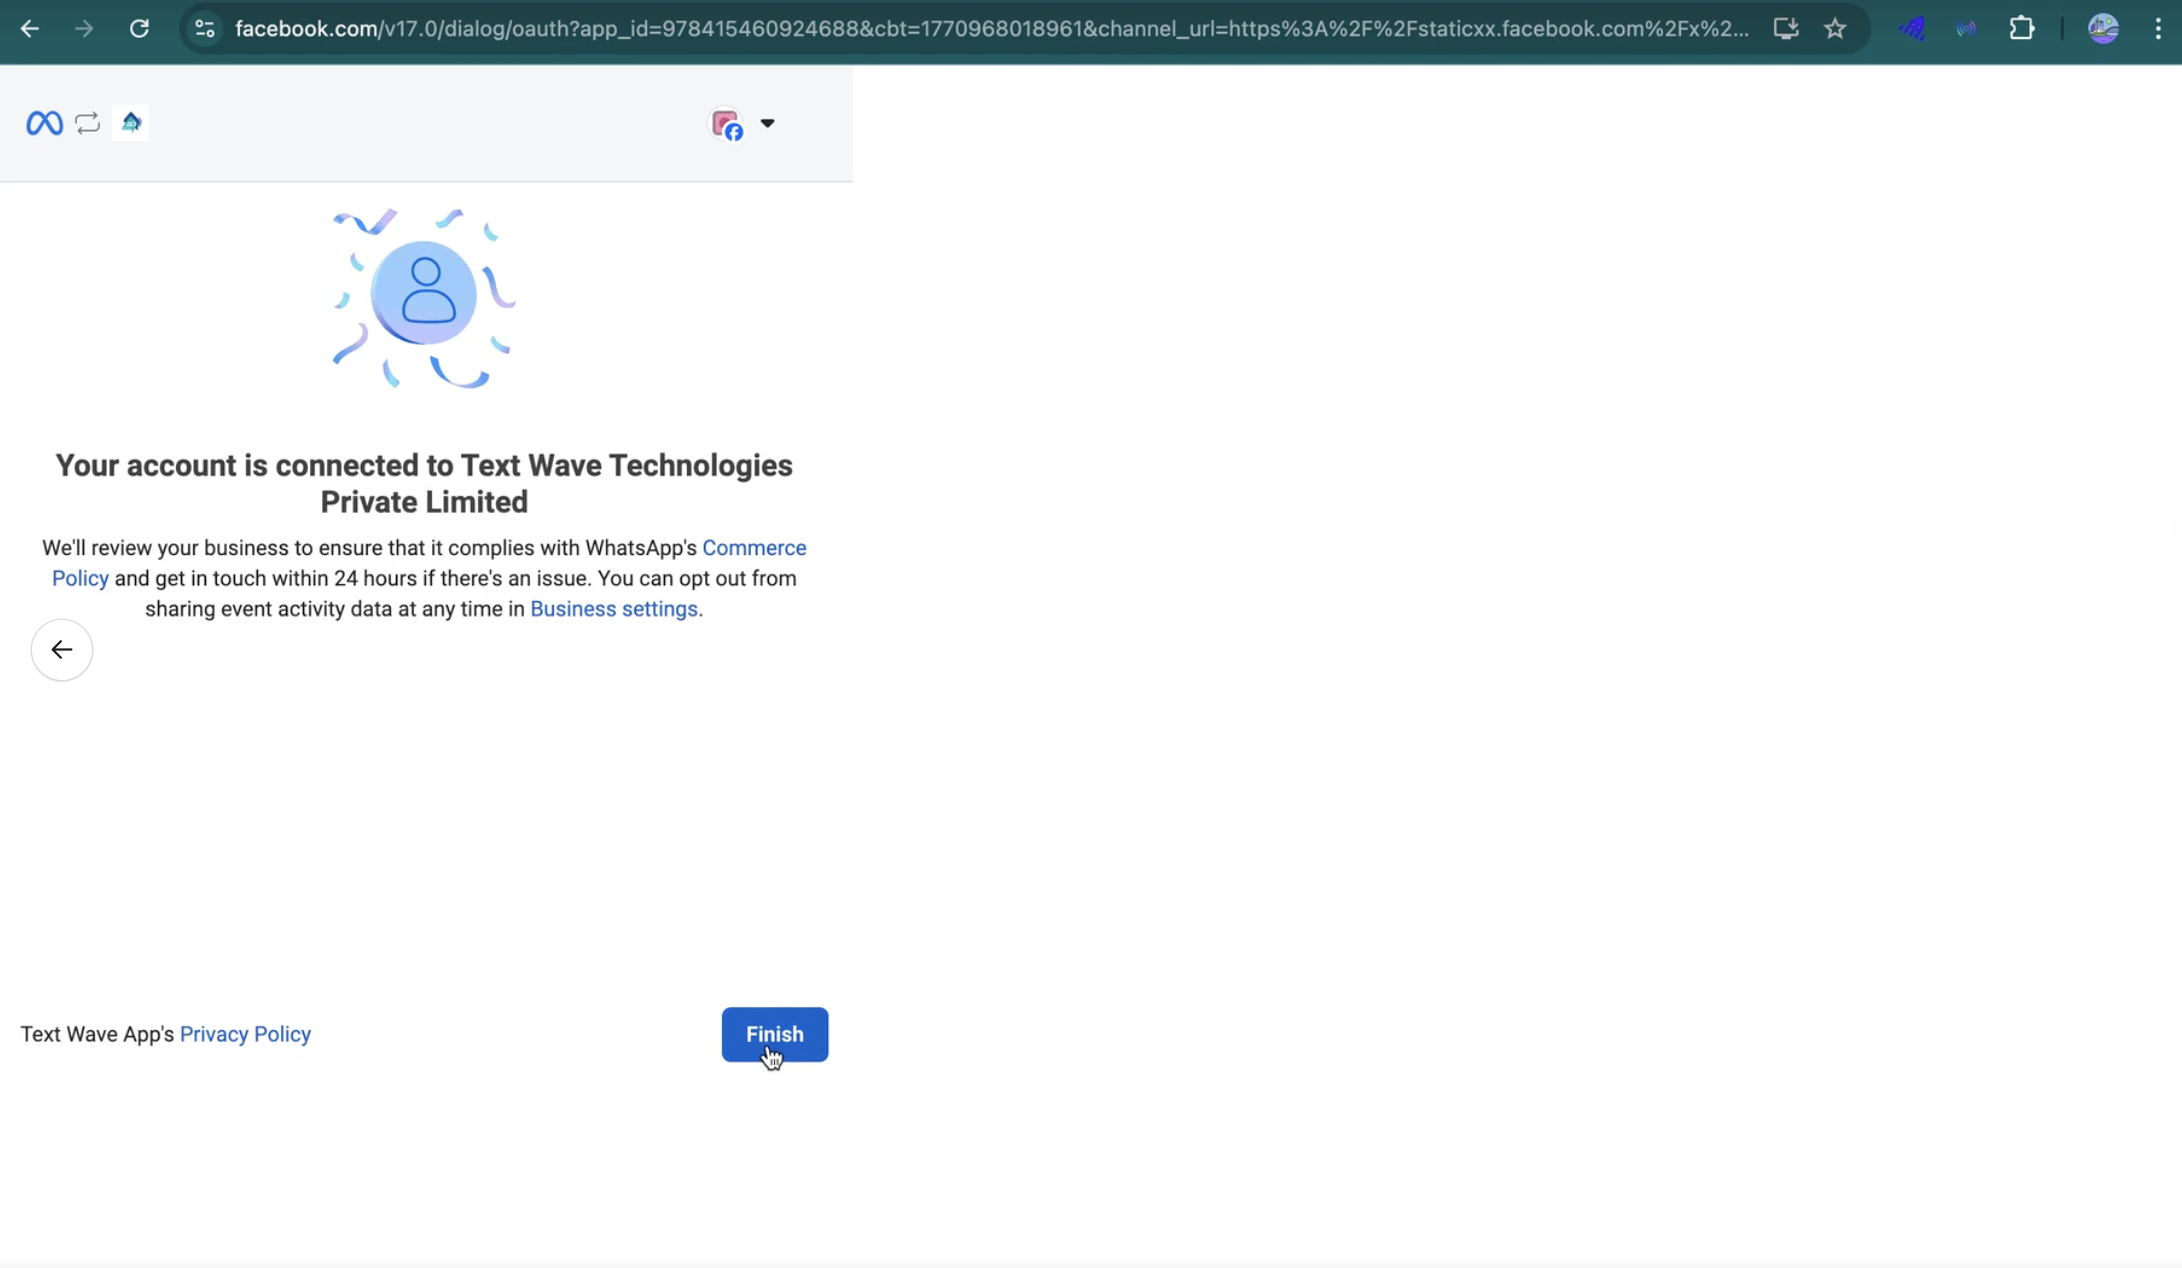
Task: Expand the account switcher dropdown caret
Action: click(767, 123)
